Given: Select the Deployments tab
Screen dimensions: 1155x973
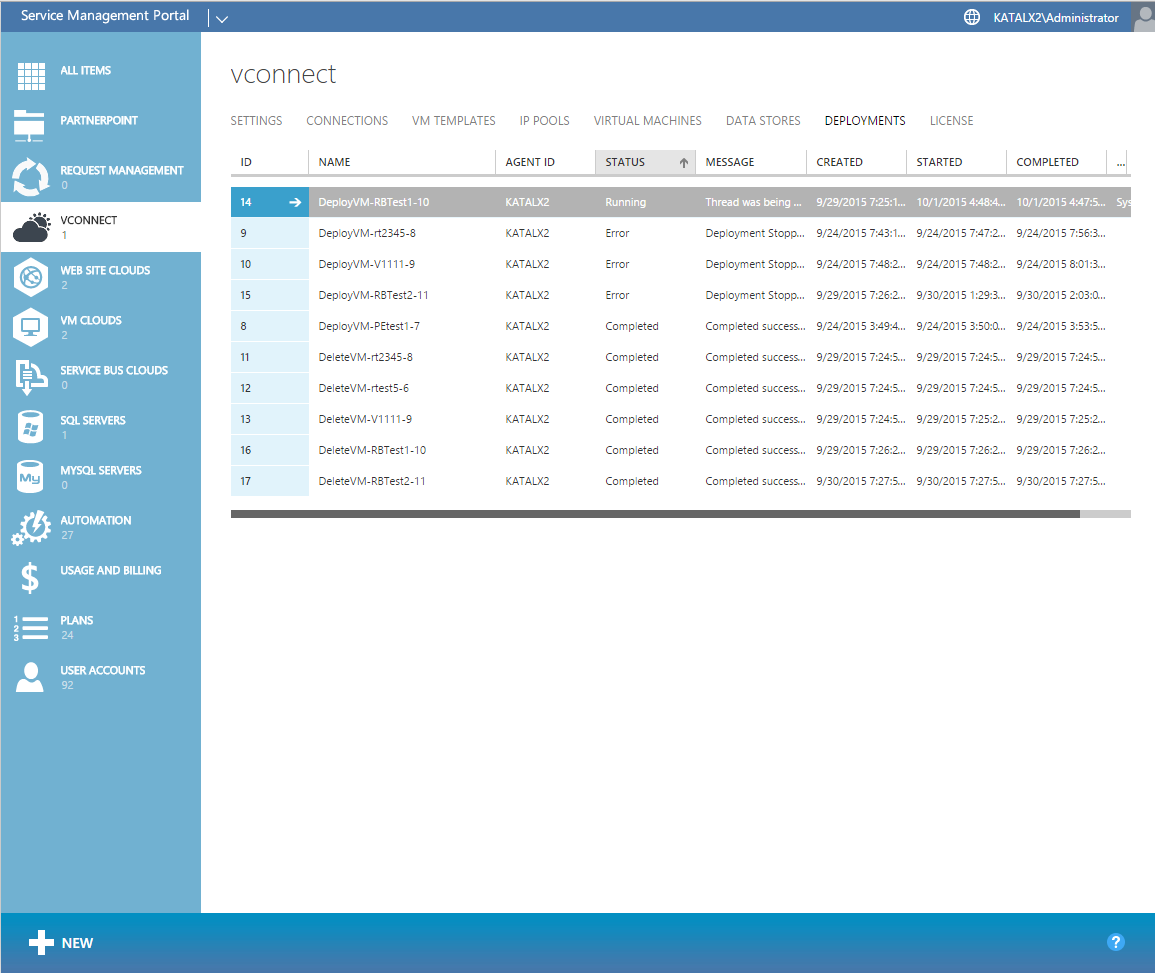Looking at the screenshot, I should pyautogui.click(x=865, y=121).
